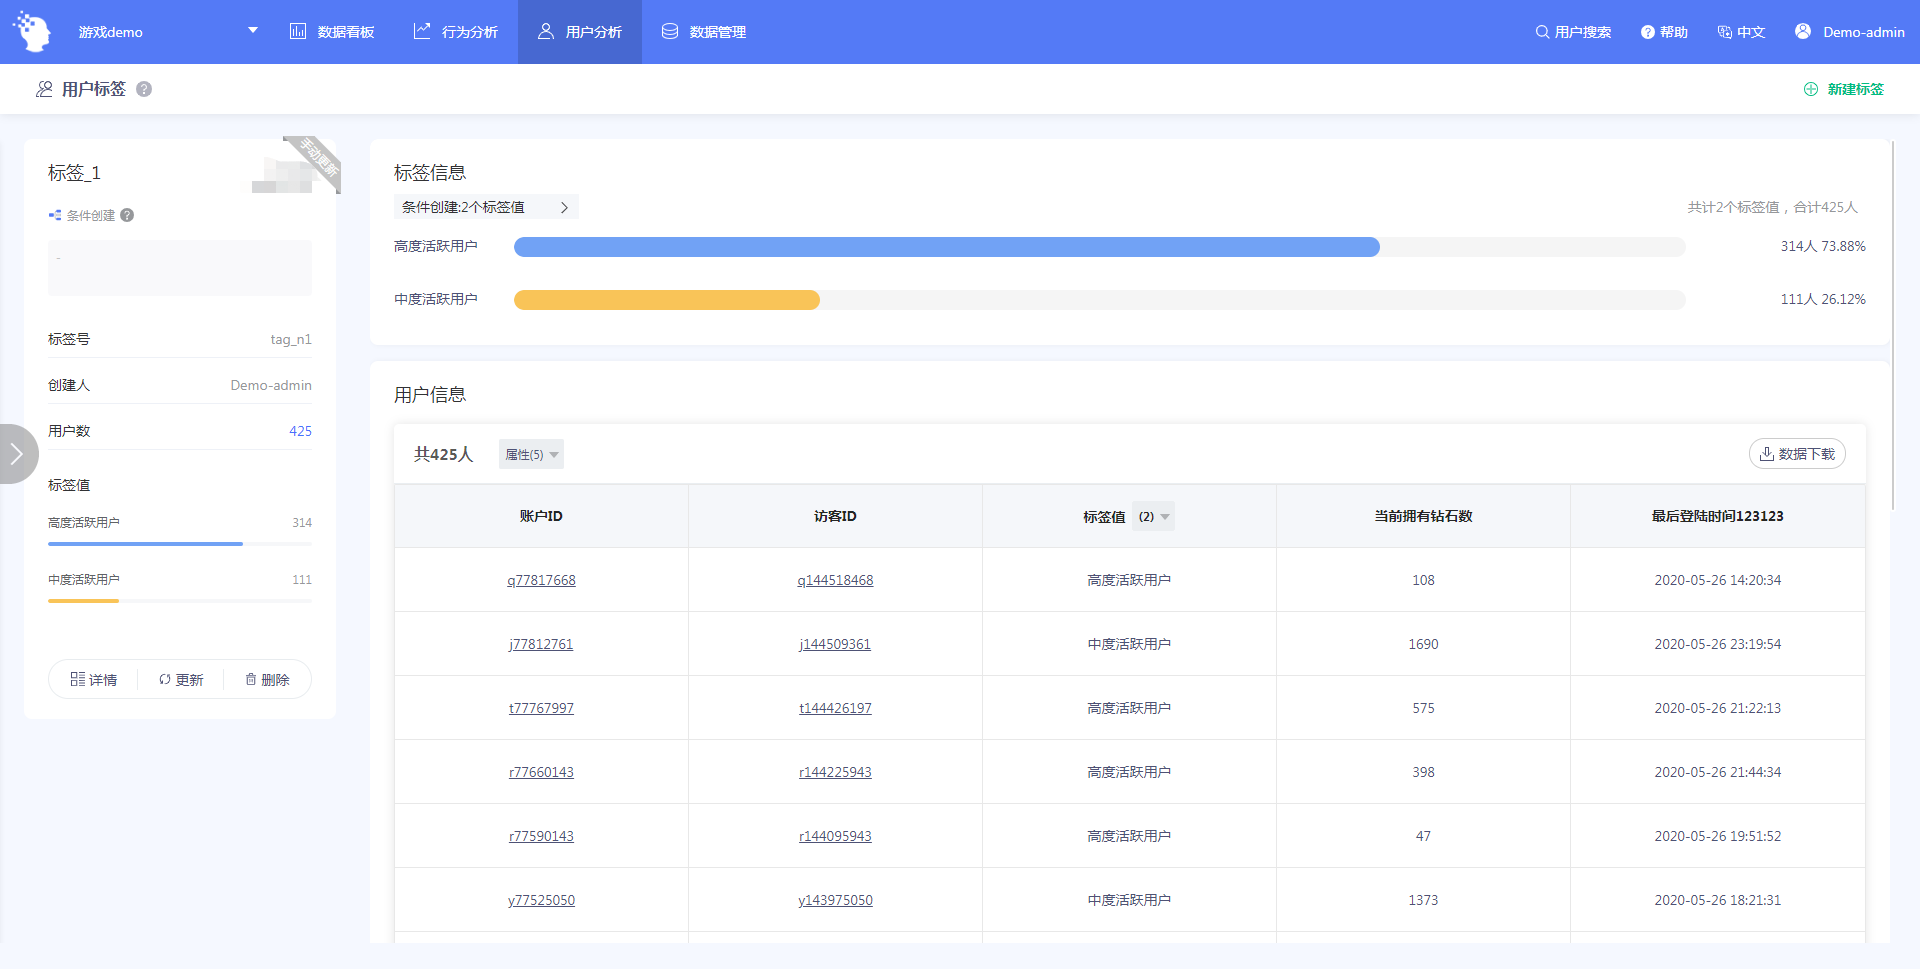Open the 数据管理 menu
The height and width of the screenshot is (969, 1920).
coord(704,32)
